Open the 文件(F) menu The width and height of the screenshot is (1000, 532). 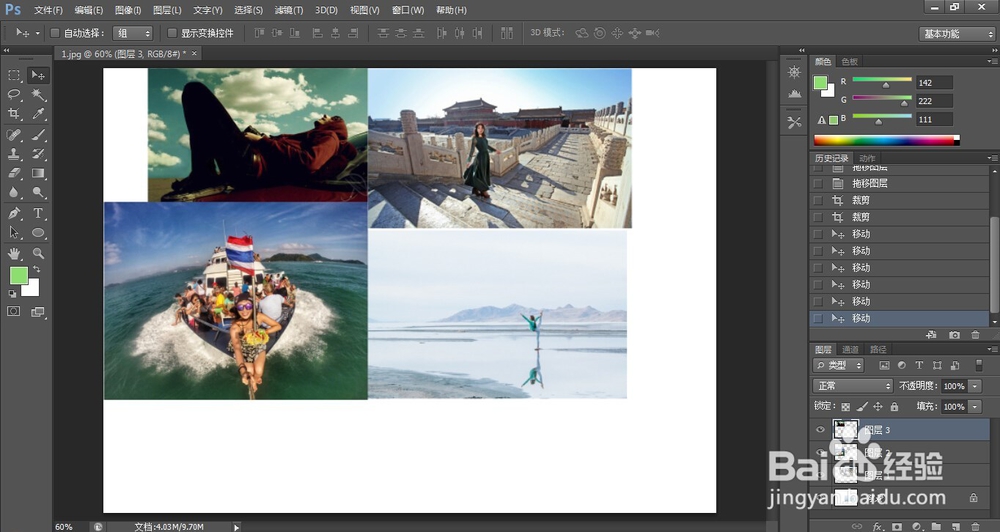point(48,10)
